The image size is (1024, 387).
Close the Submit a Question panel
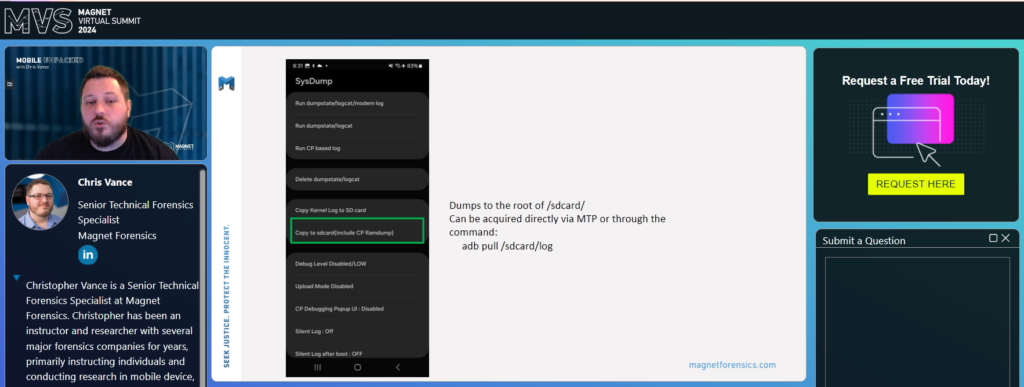1006,238
